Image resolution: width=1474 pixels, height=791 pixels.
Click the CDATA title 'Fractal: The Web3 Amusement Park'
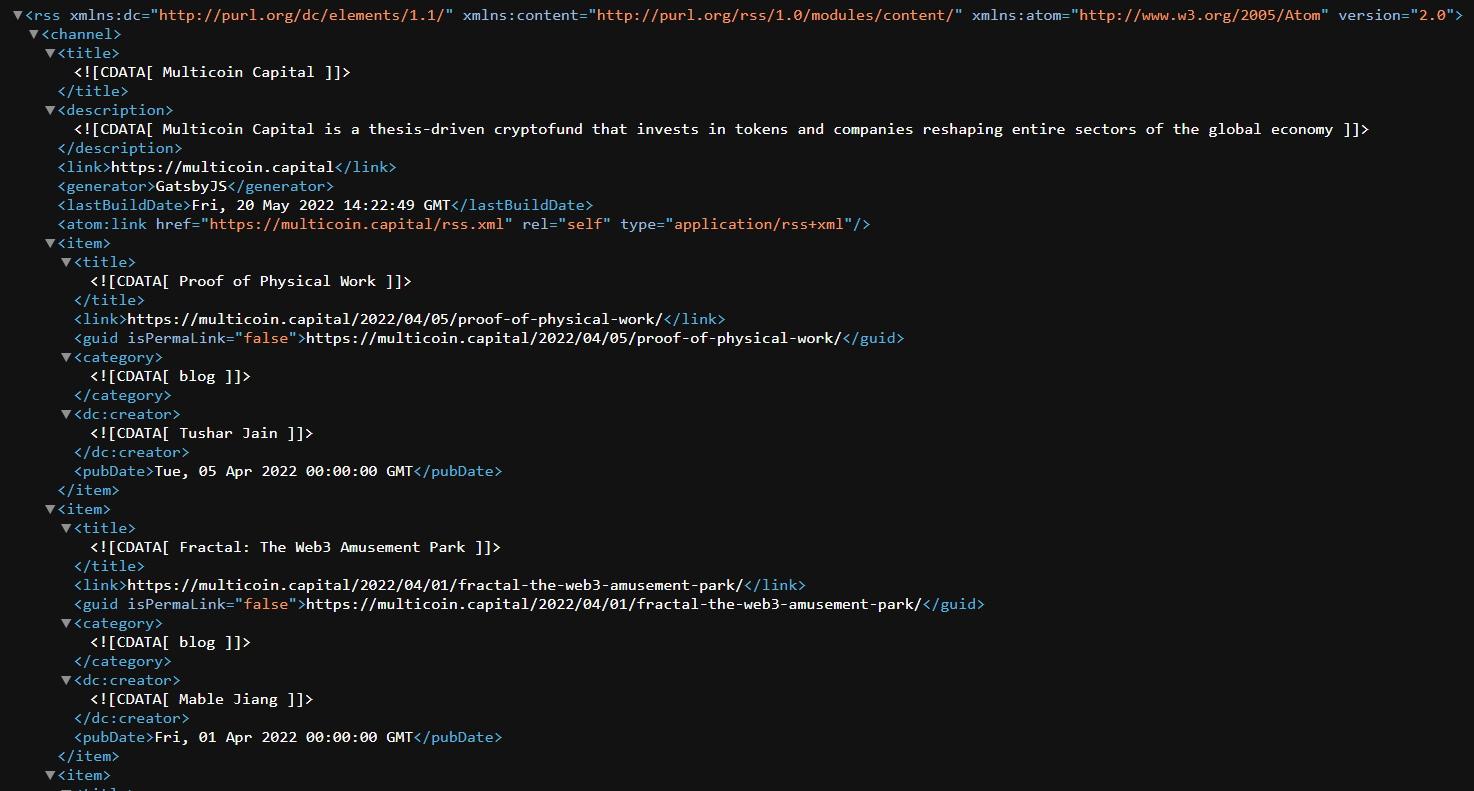[x=322, y=547]
